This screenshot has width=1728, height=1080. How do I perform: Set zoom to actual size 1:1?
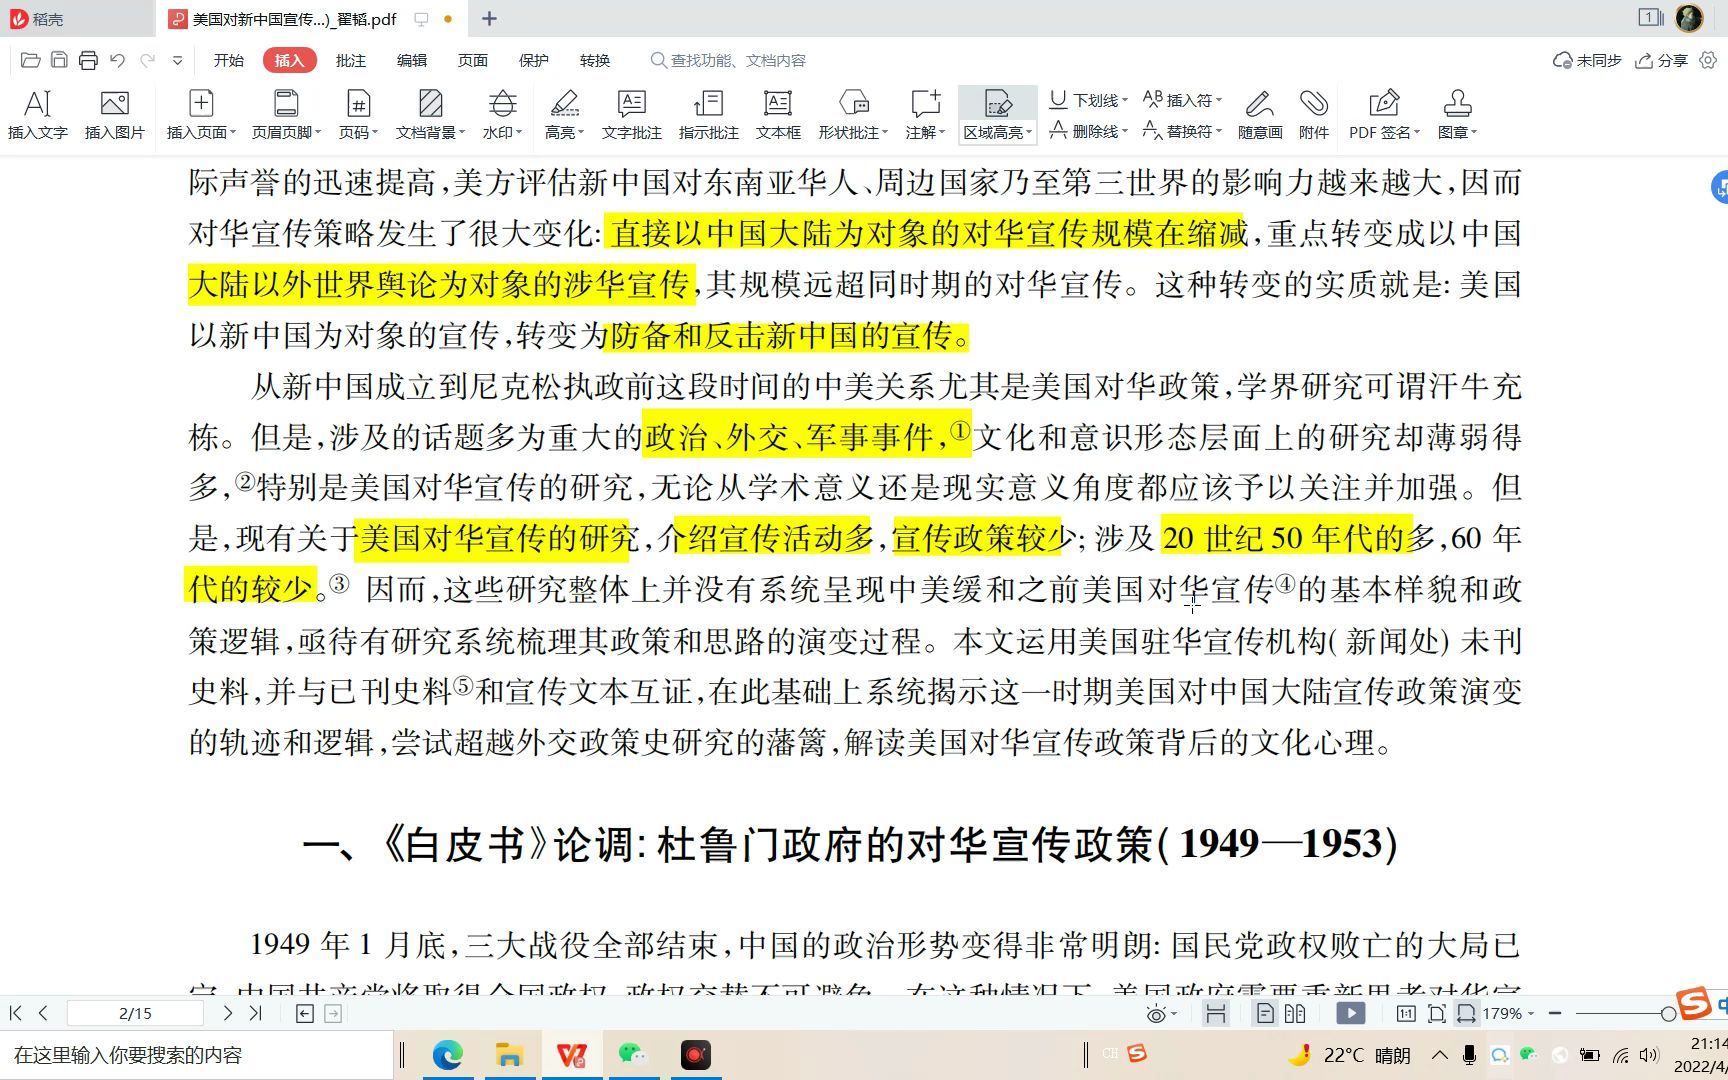point(1406,1014)
